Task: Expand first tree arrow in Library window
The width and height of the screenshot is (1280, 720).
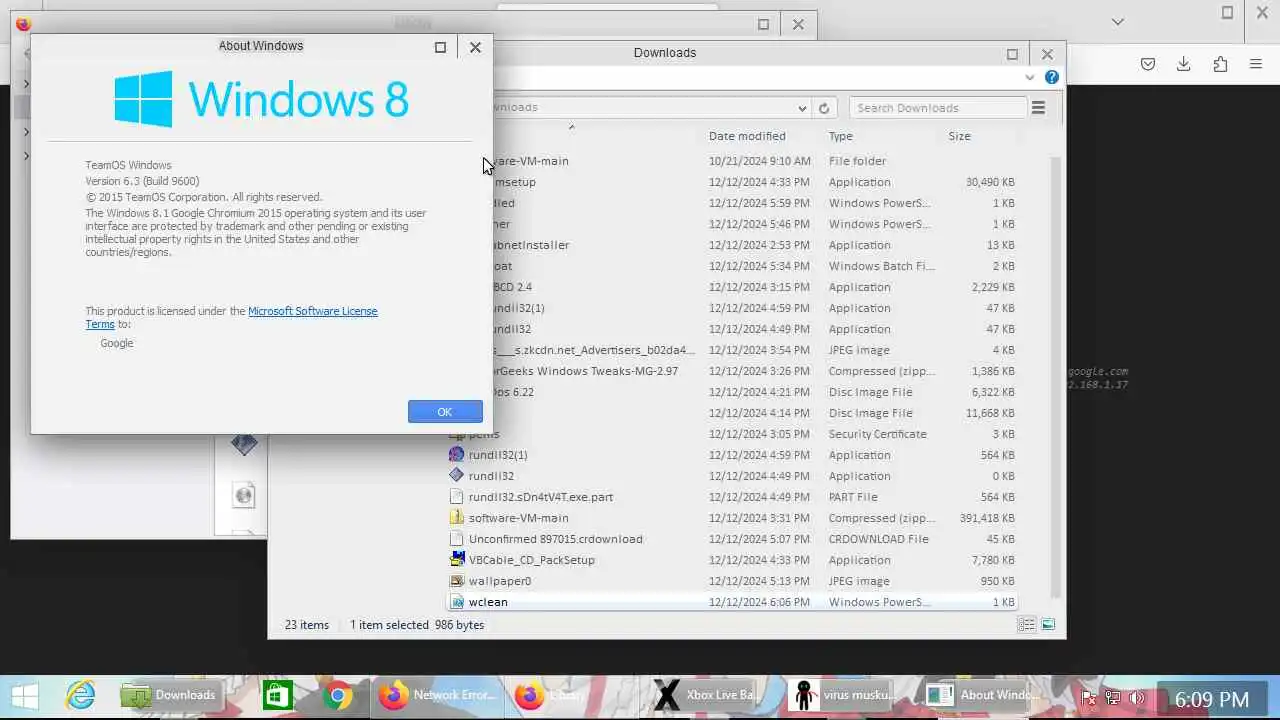Action: [x=26, y=84]
